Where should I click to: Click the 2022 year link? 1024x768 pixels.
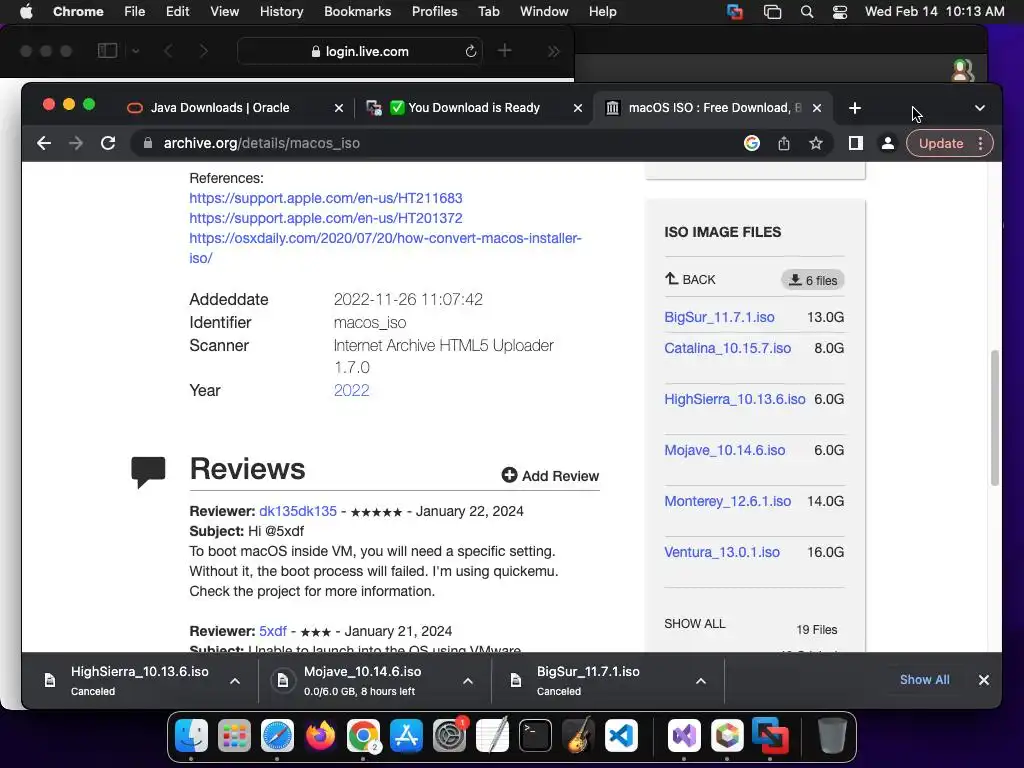point(351,390)
